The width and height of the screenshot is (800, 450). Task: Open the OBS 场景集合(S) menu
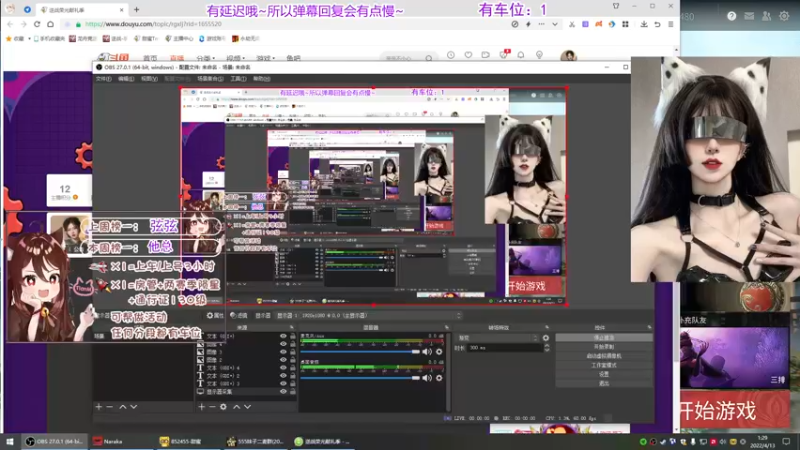[210, 79]
